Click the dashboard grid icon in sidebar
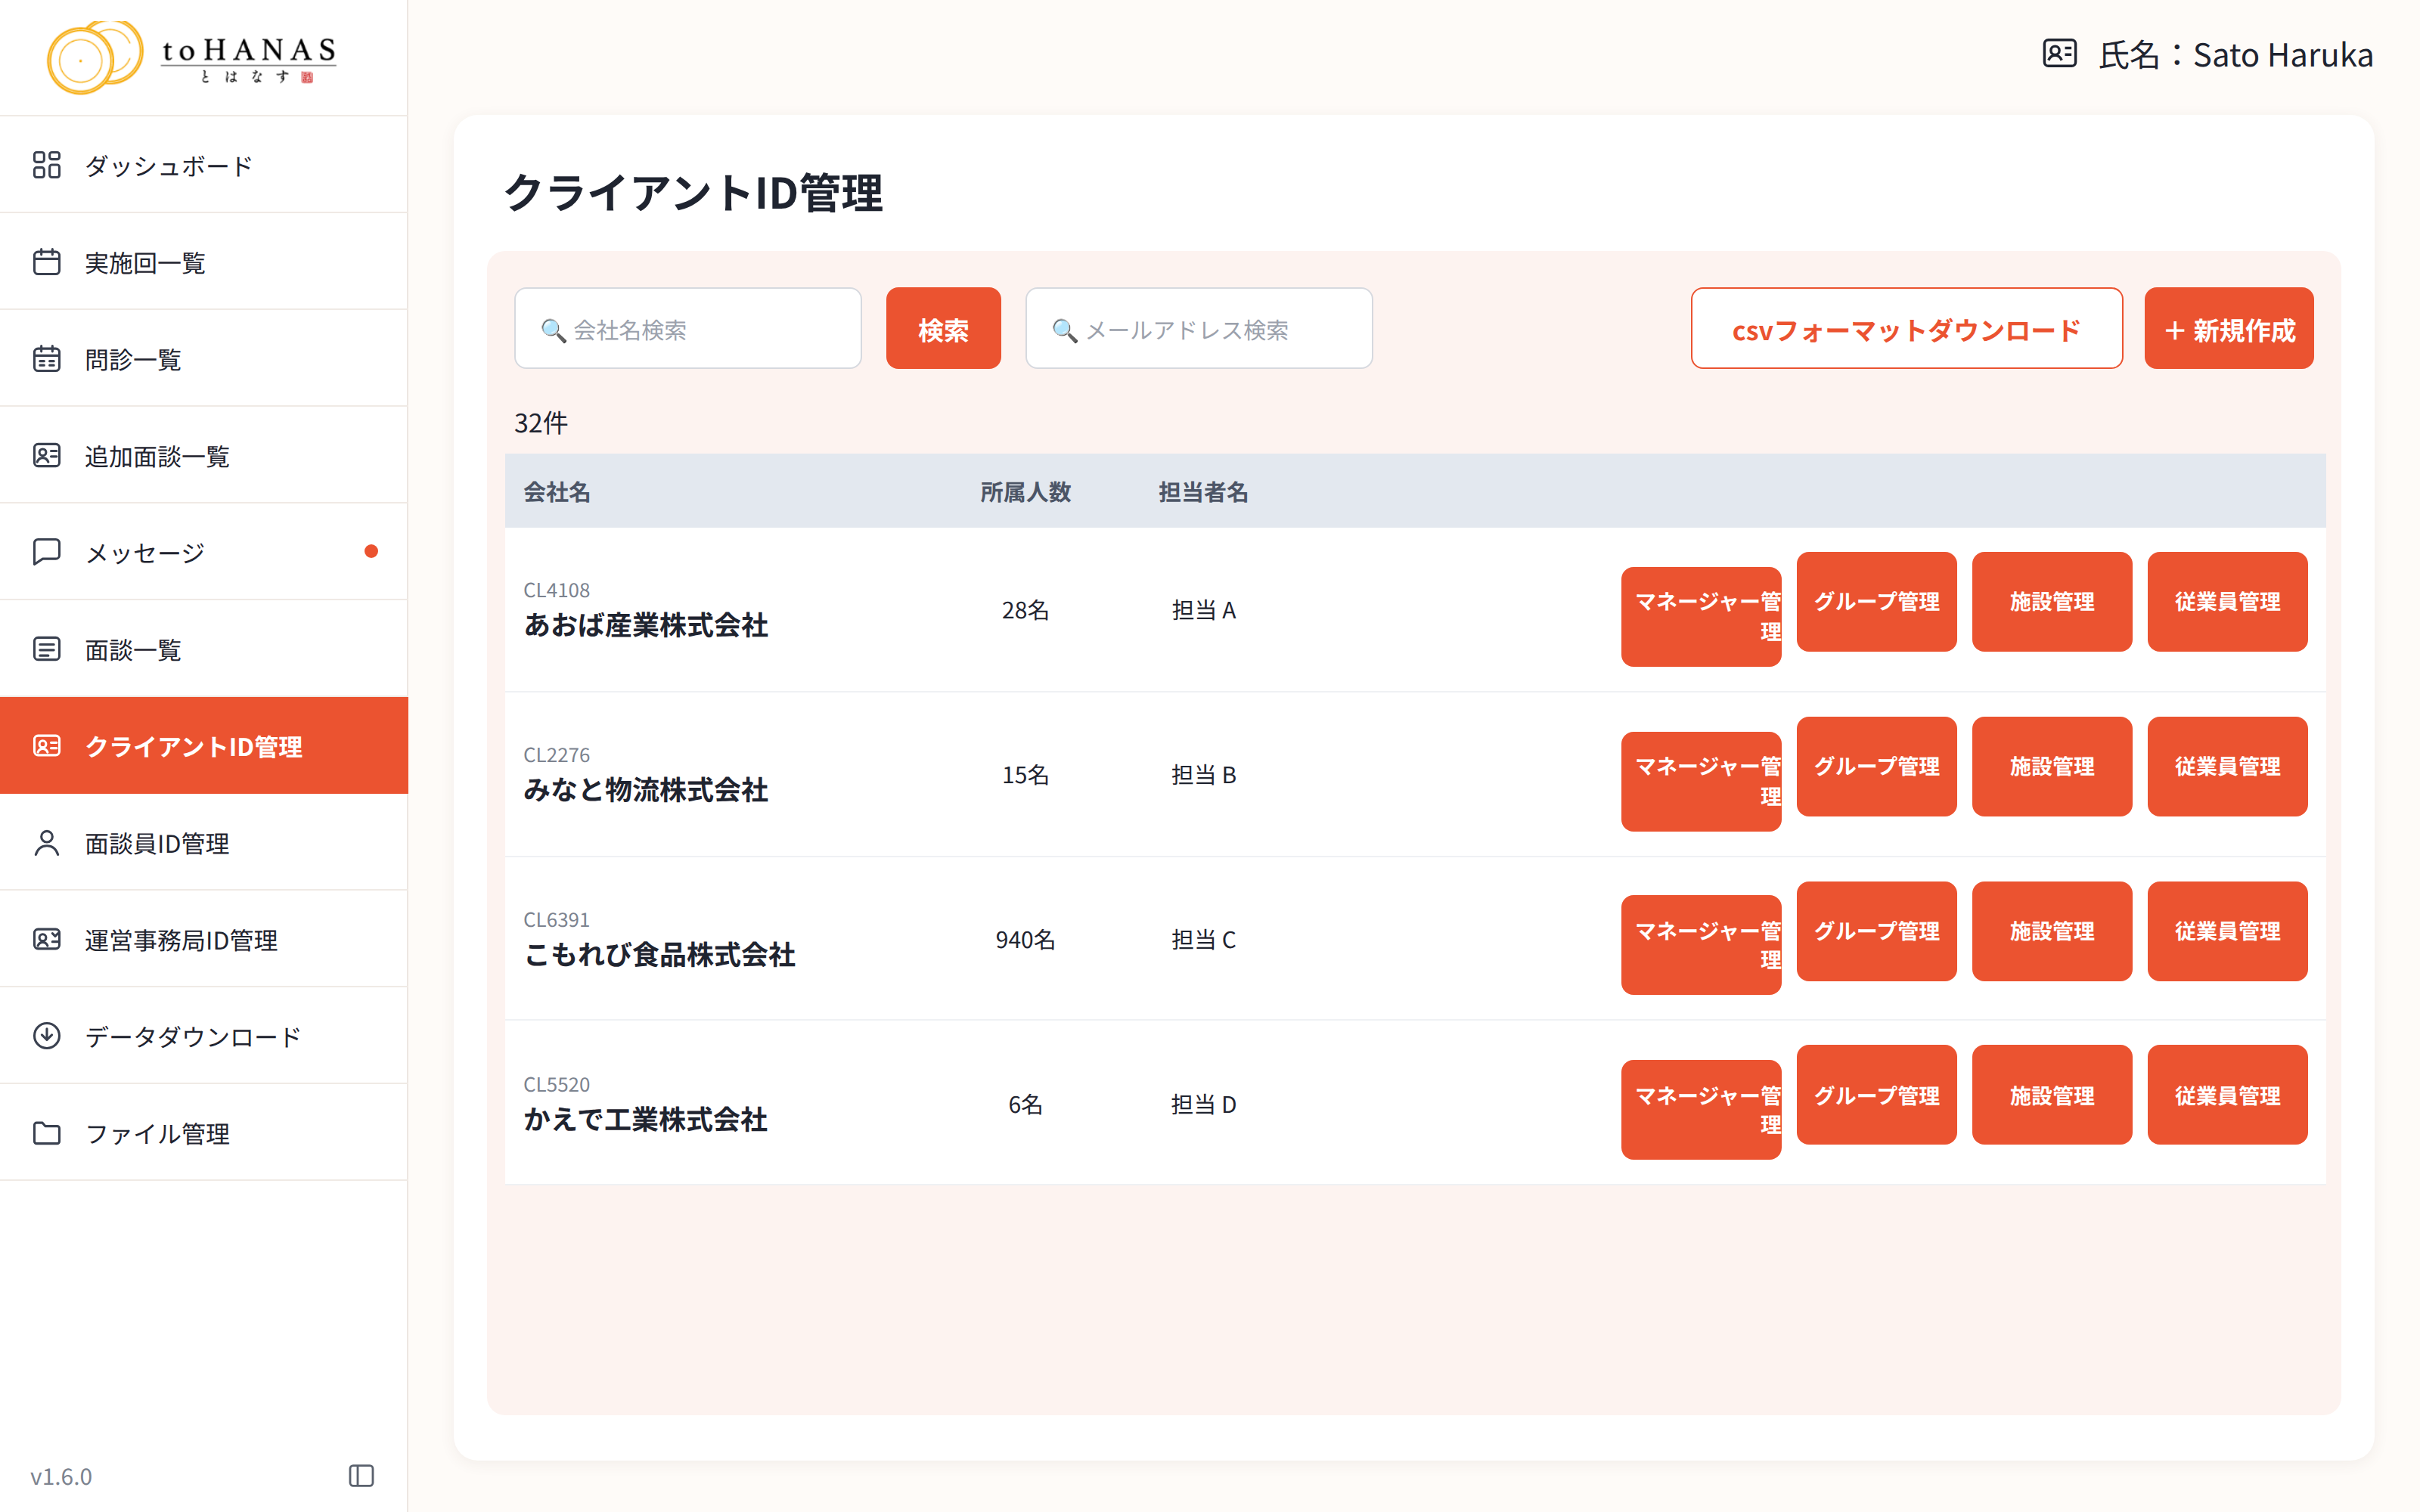2420x1512 pixels. [47, 165]
